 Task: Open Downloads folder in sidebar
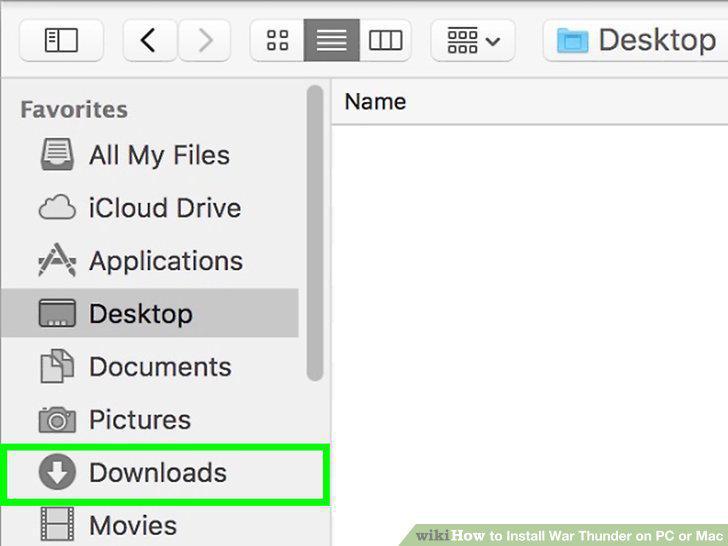click(x=158, y=473)
